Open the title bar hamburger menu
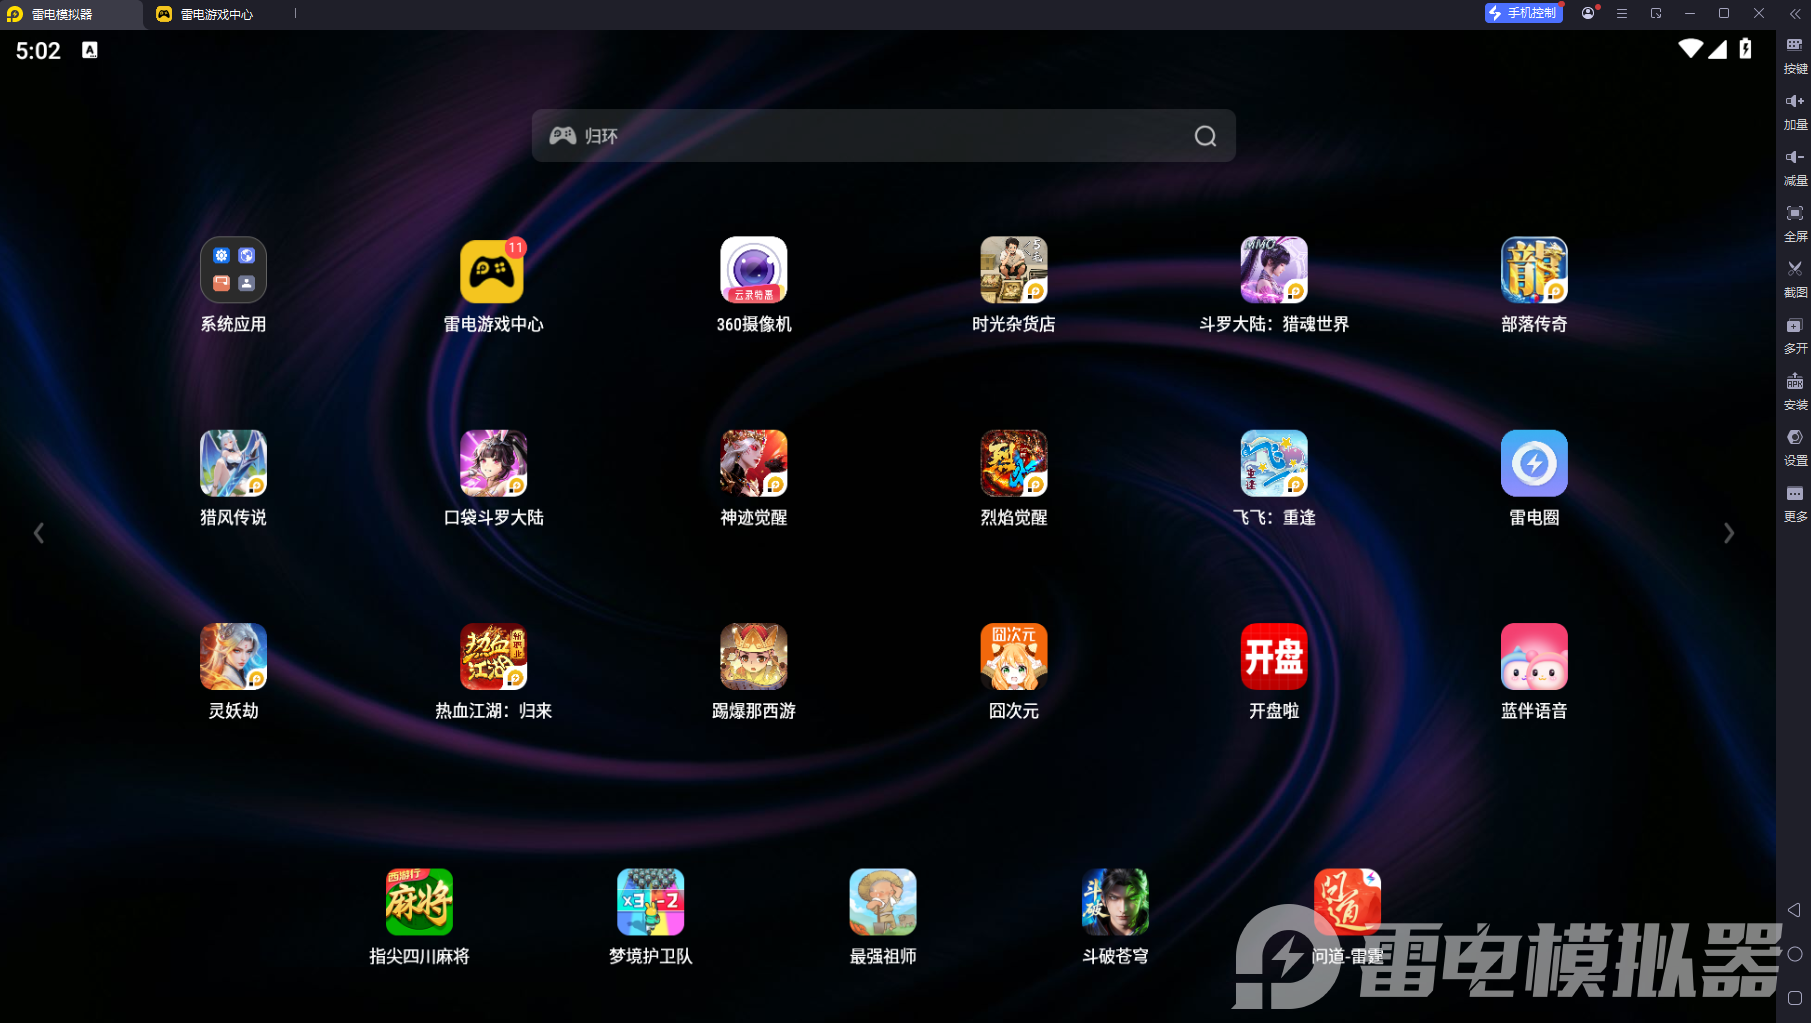 pyautogui.click(x=1622, y=13)
